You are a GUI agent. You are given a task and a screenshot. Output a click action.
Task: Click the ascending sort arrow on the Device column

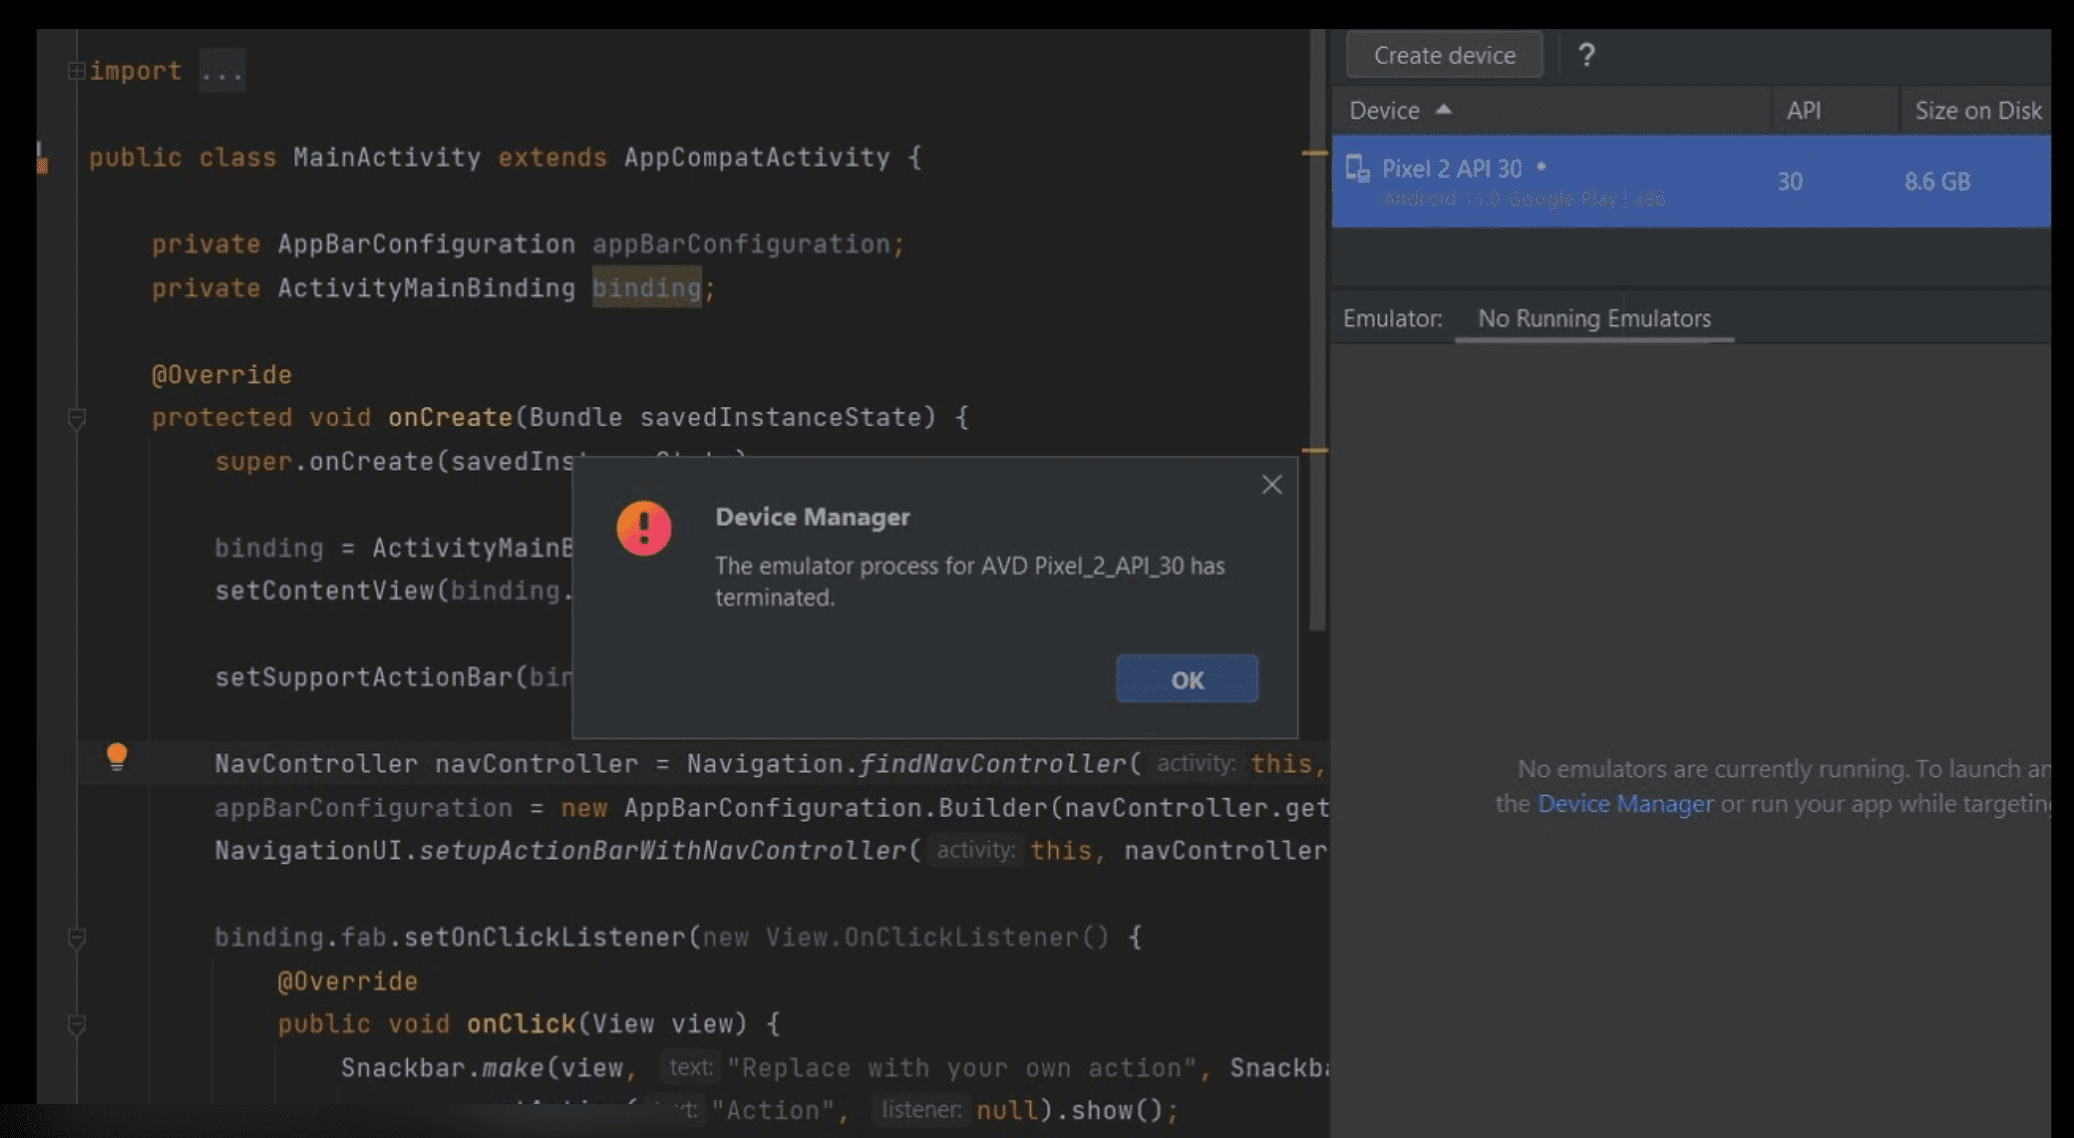click(x=1445, y=109)
